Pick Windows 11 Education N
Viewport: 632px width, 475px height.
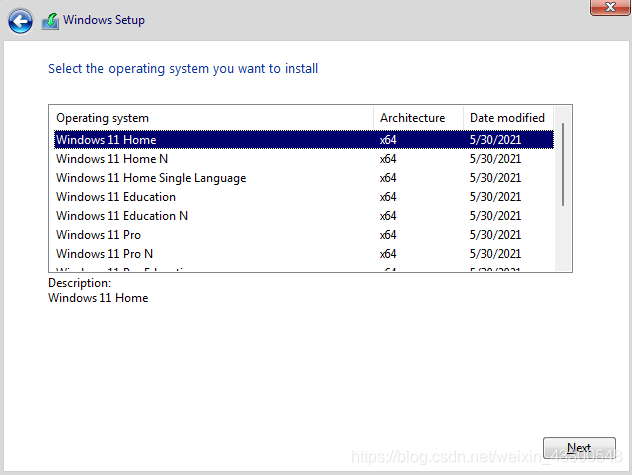point(304,215)
